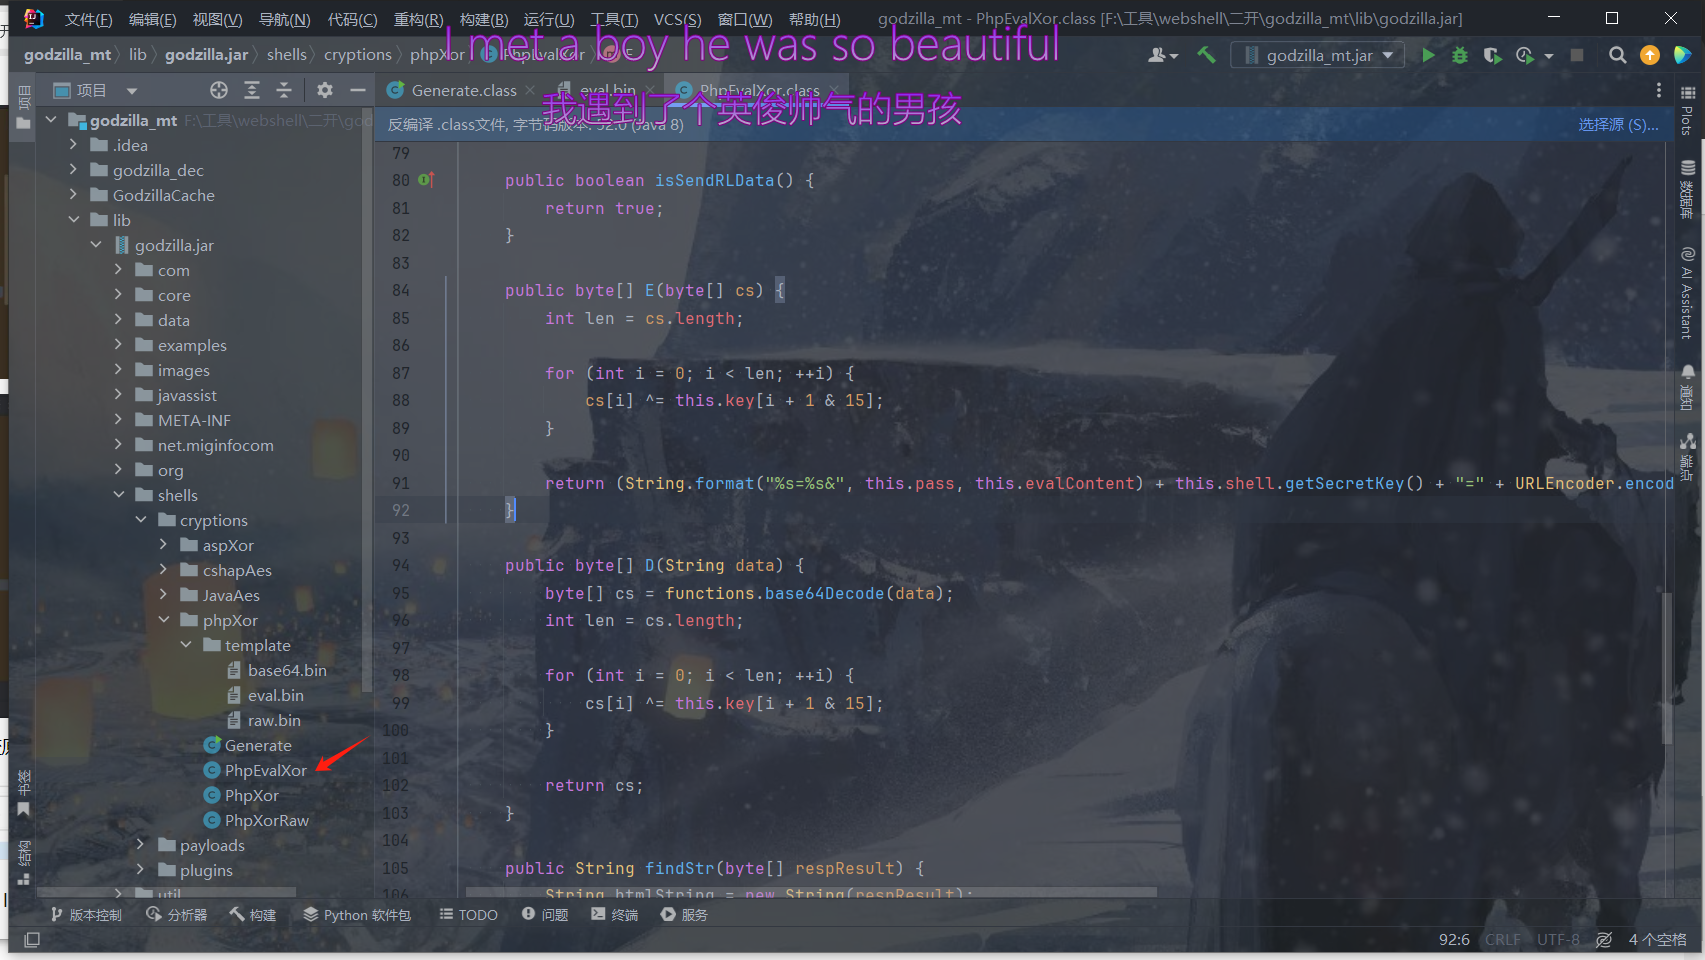Hide the project tool window
The image size is (1705, 960).
pyautogui.click(x=357, y=90)
